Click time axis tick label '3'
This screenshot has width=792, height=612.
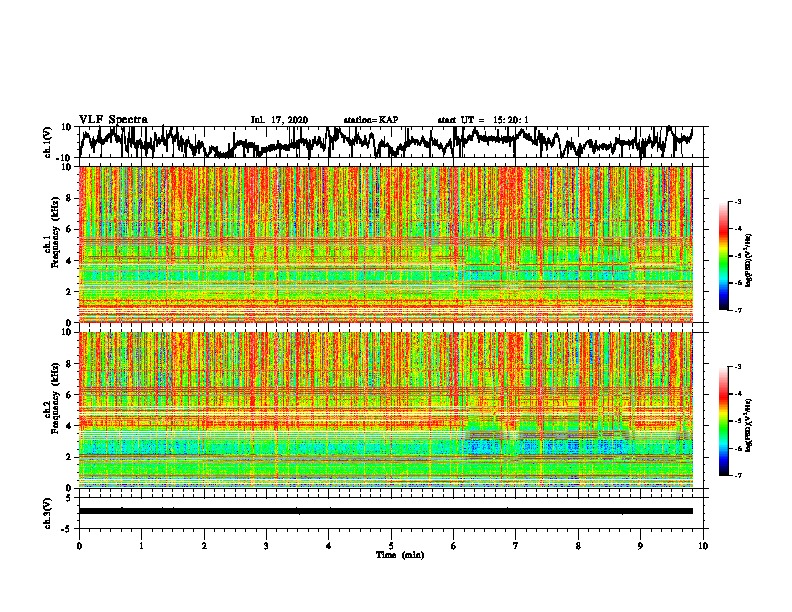click(x=266, y=546)
